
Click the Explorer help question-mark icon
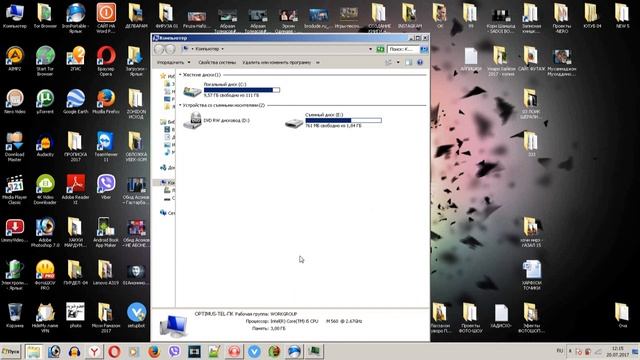pyautogui.click(x=420, y=62)
